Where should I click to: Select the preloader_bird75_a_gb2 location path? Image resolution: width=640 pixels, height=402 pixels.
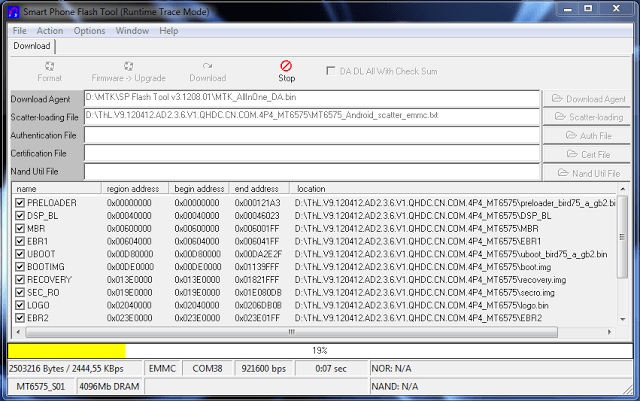[455, 203]
